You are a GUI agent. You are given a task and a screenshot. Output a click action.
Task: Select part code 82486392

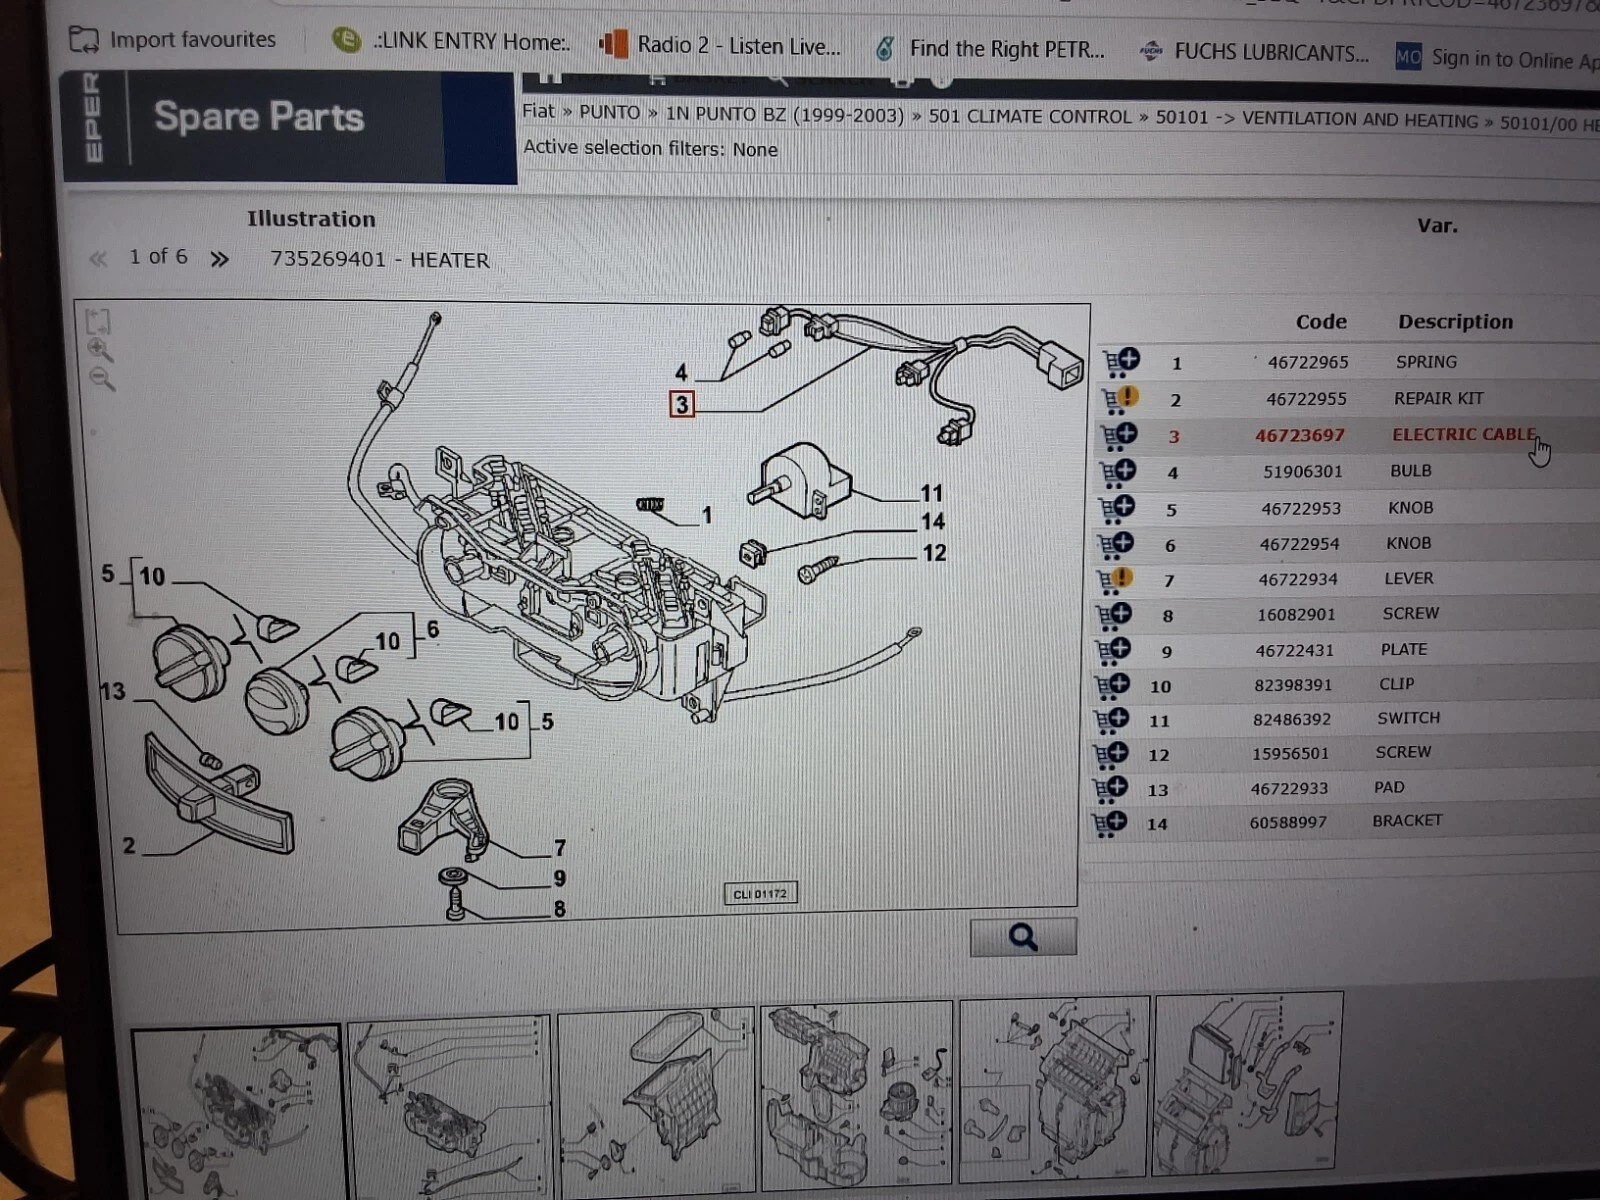[x=1293, y=720]
